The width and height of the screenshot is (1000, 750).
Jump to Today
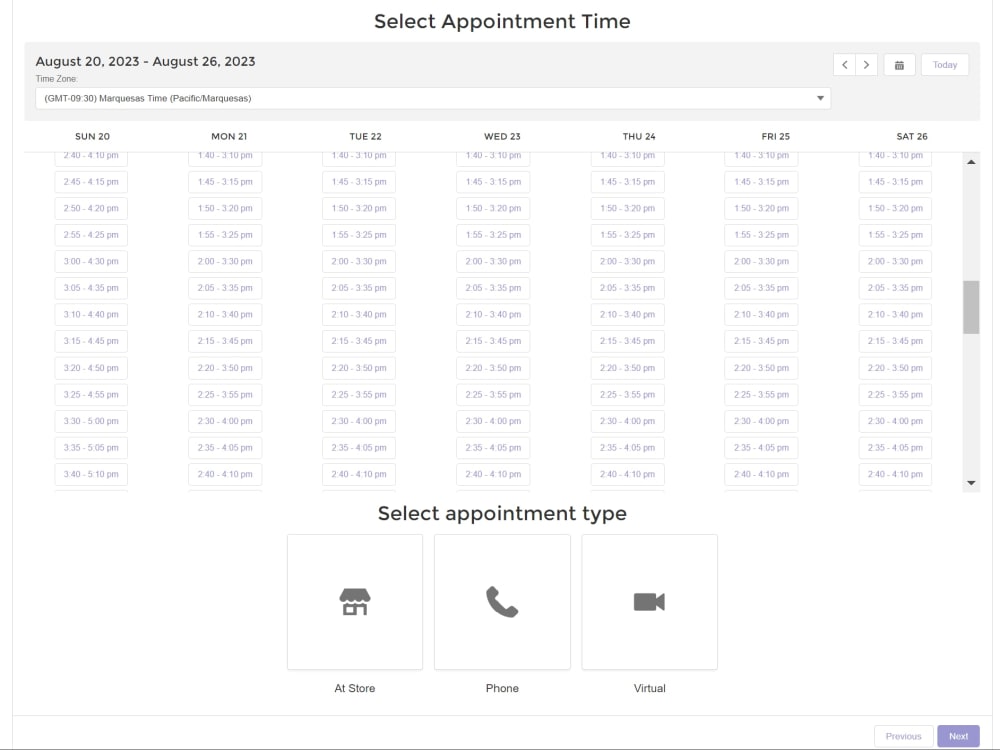click(945, 64)
